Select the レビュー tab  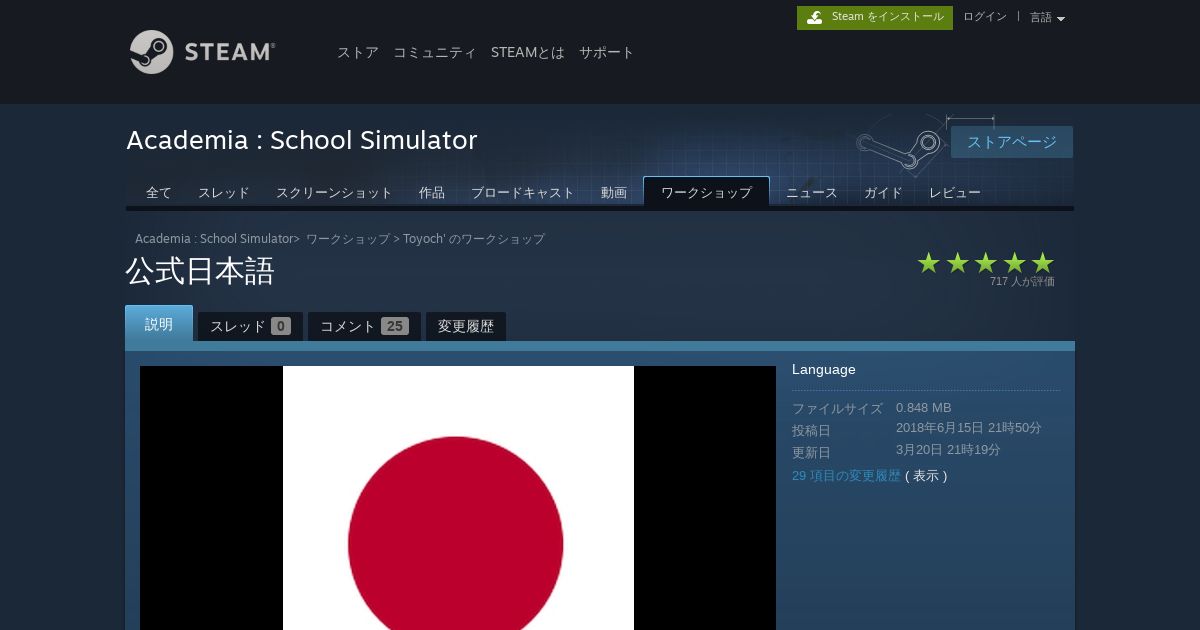click(x=955, y=193)
